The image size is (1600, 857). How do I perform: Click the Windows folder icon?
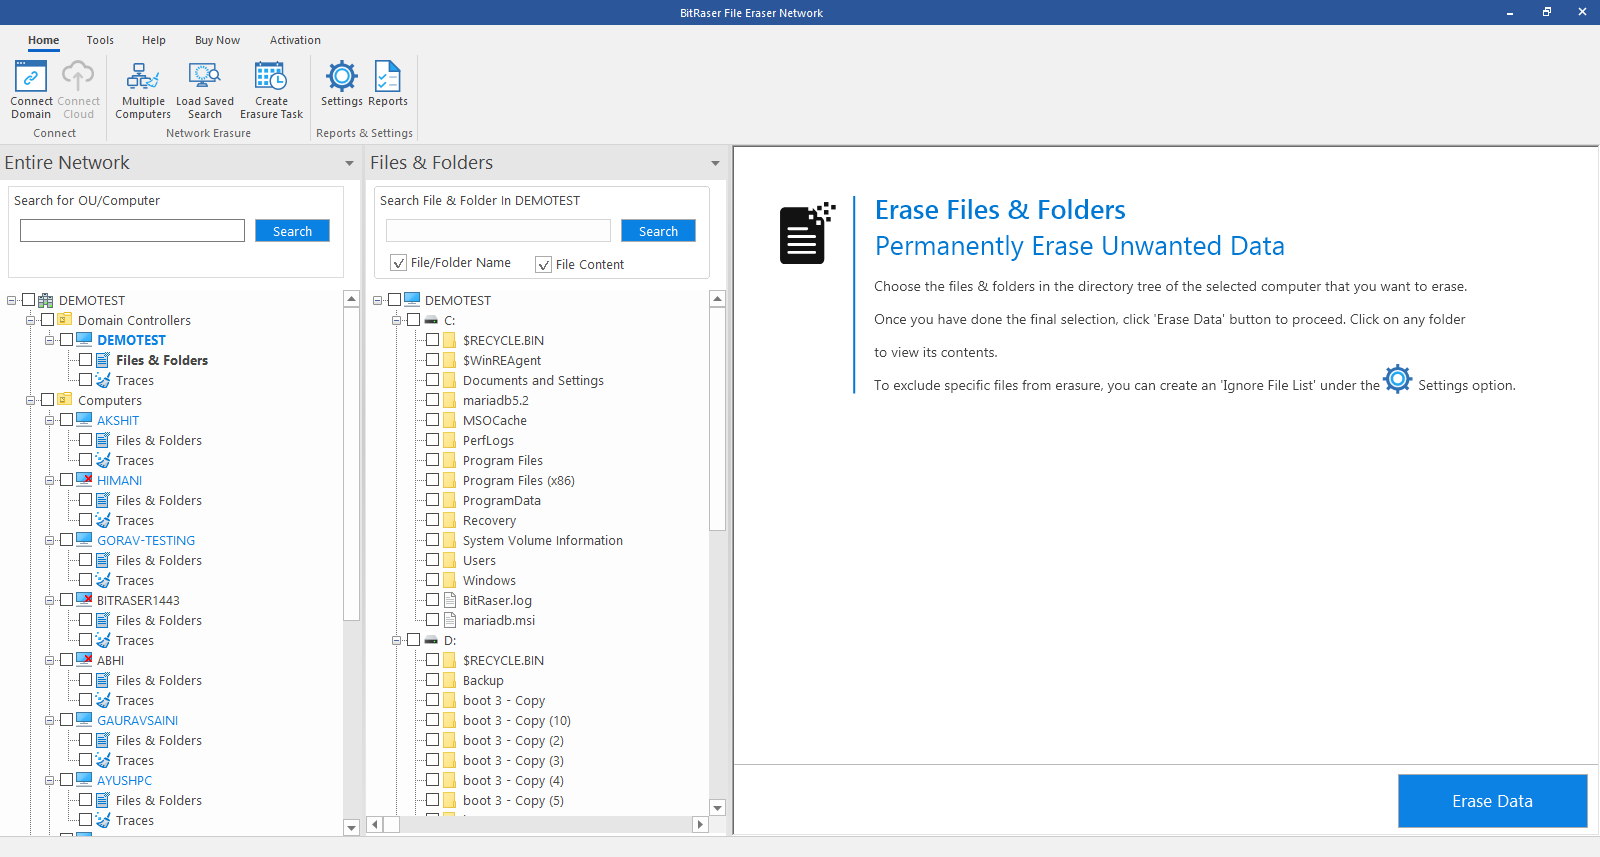pos(450,580)
